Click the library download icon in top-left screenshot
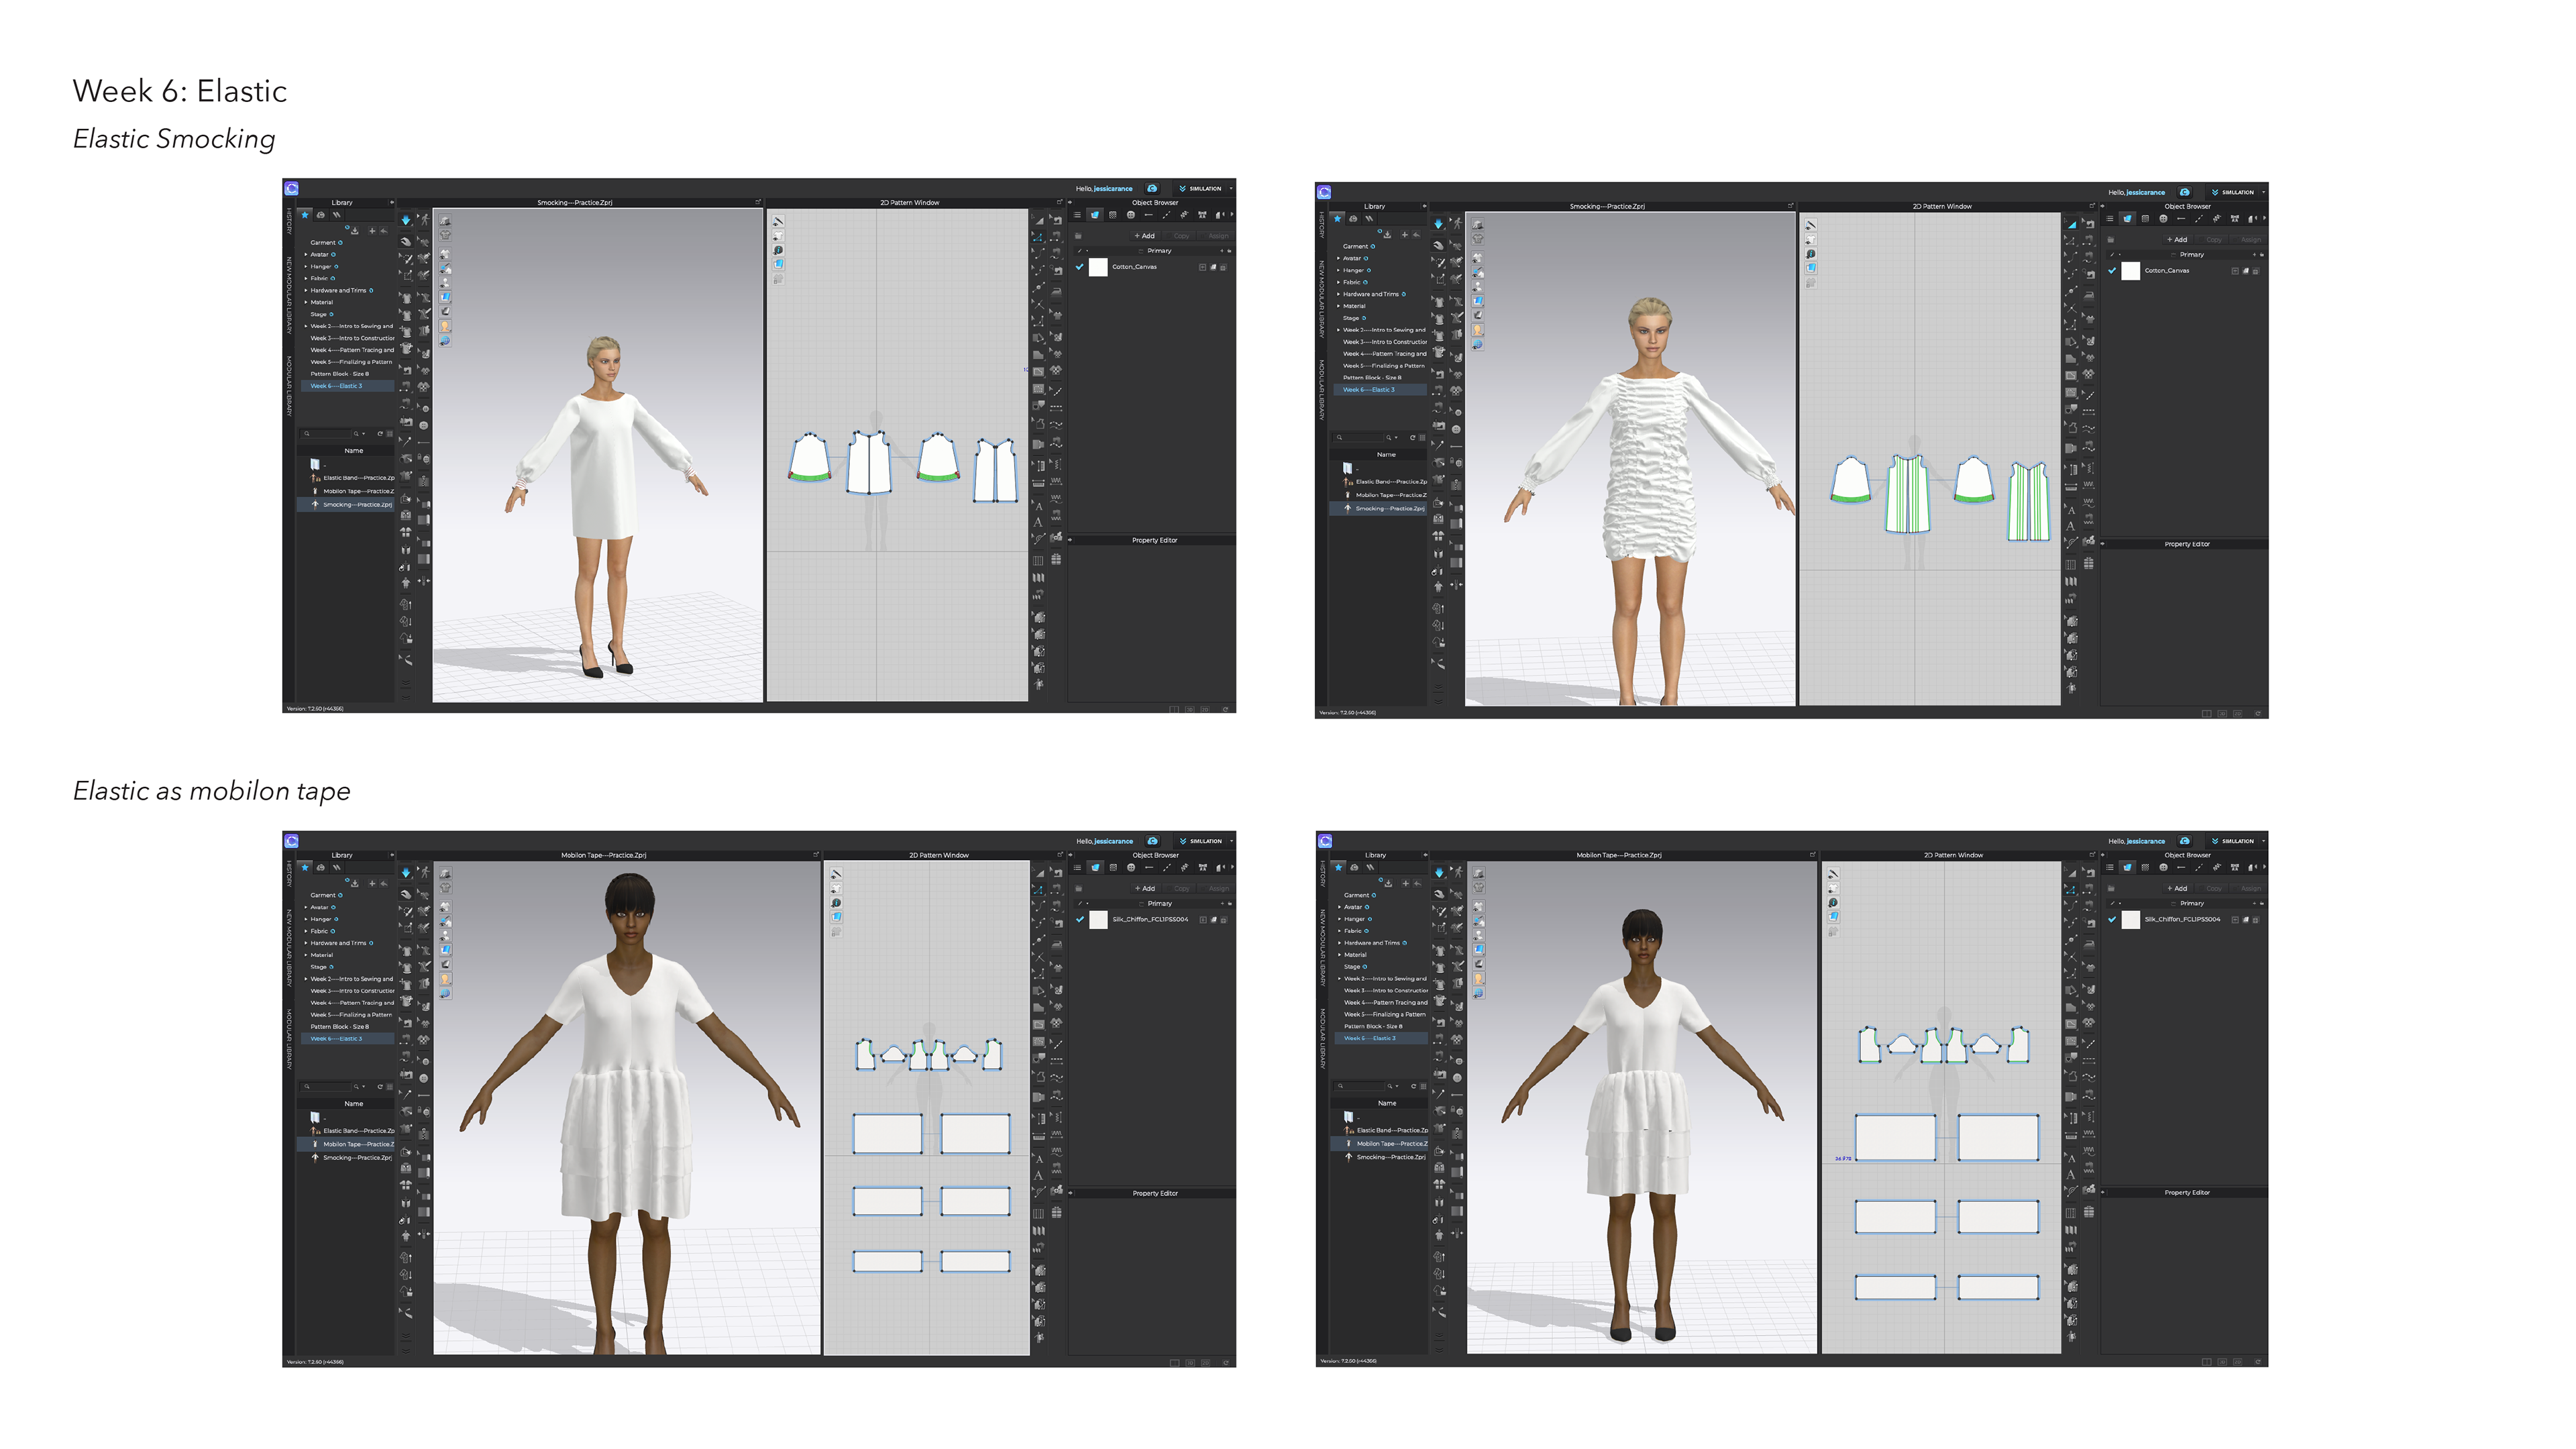The width and height of the screenshot is (2576, 1449). pos(355,231)
